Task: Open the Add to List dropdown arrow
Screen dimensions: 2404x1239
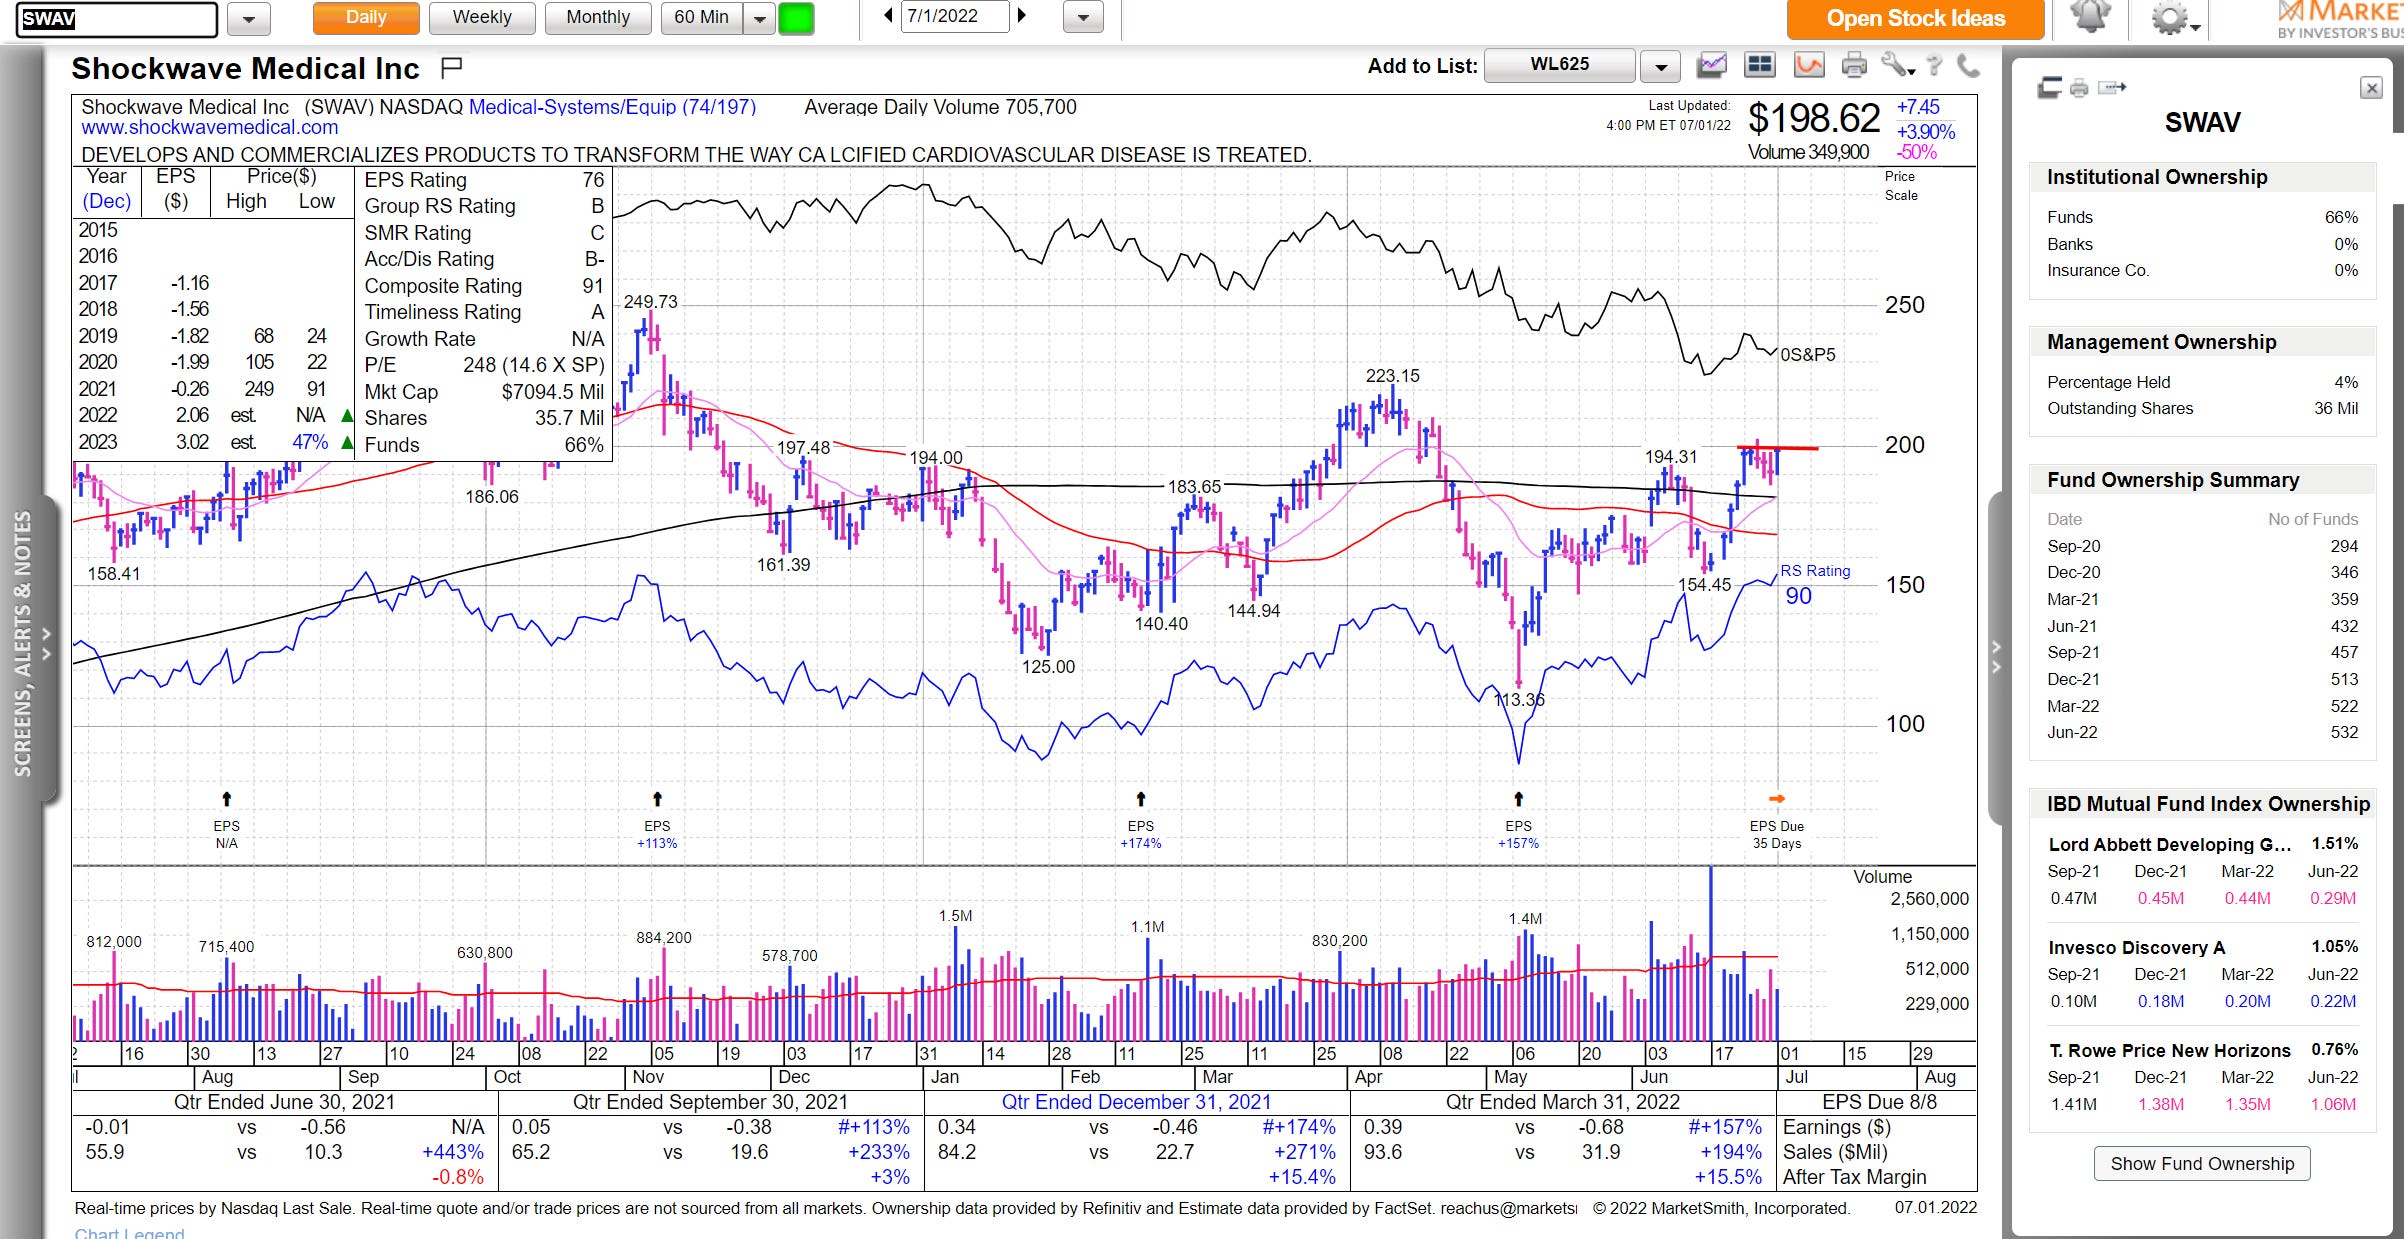Action: pyautogui.click(x=1660, y=67)
